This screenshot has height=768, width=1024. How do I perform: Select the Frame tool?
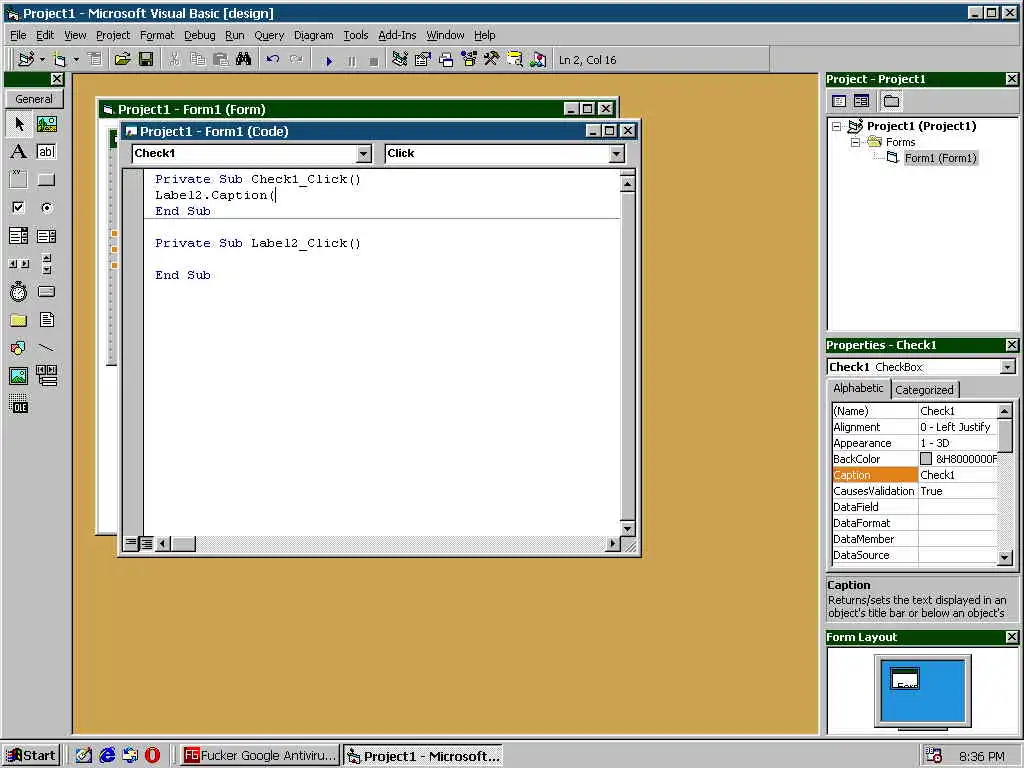click(x=19, y=180)
